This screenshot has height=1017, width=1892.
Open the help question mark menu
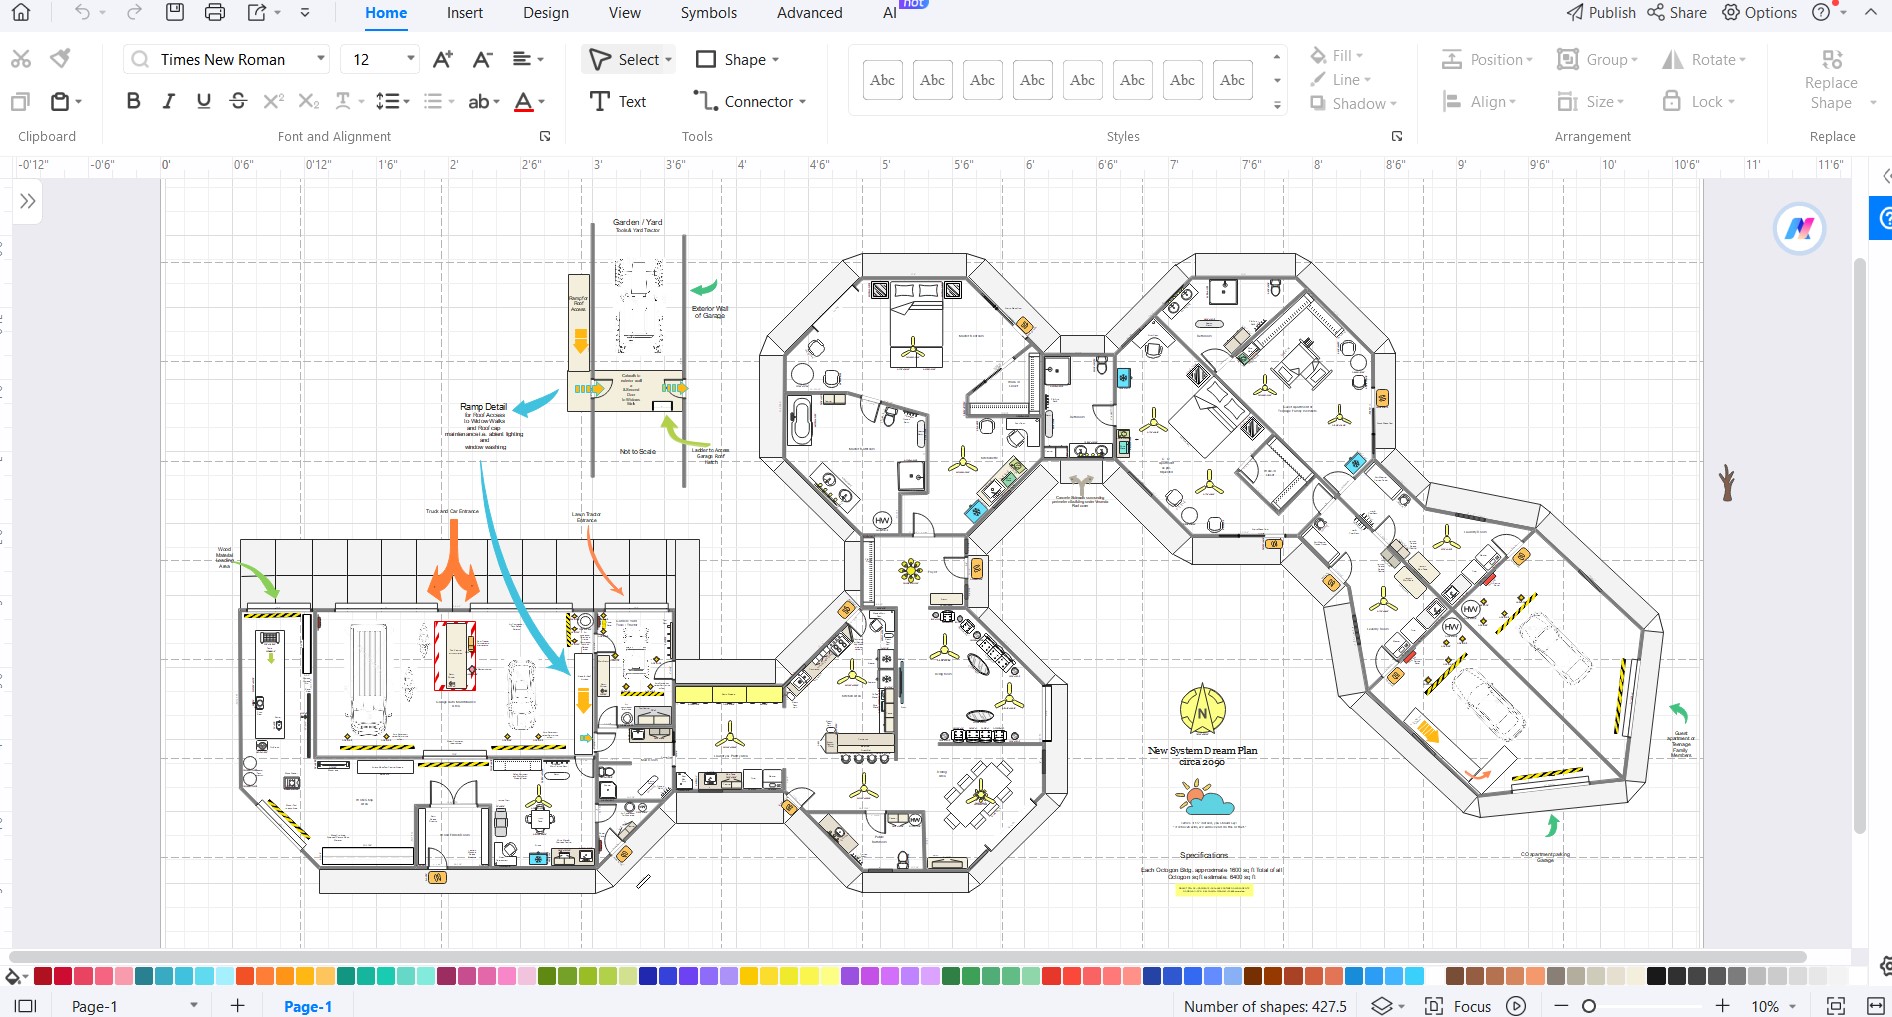click(1822, 12)
